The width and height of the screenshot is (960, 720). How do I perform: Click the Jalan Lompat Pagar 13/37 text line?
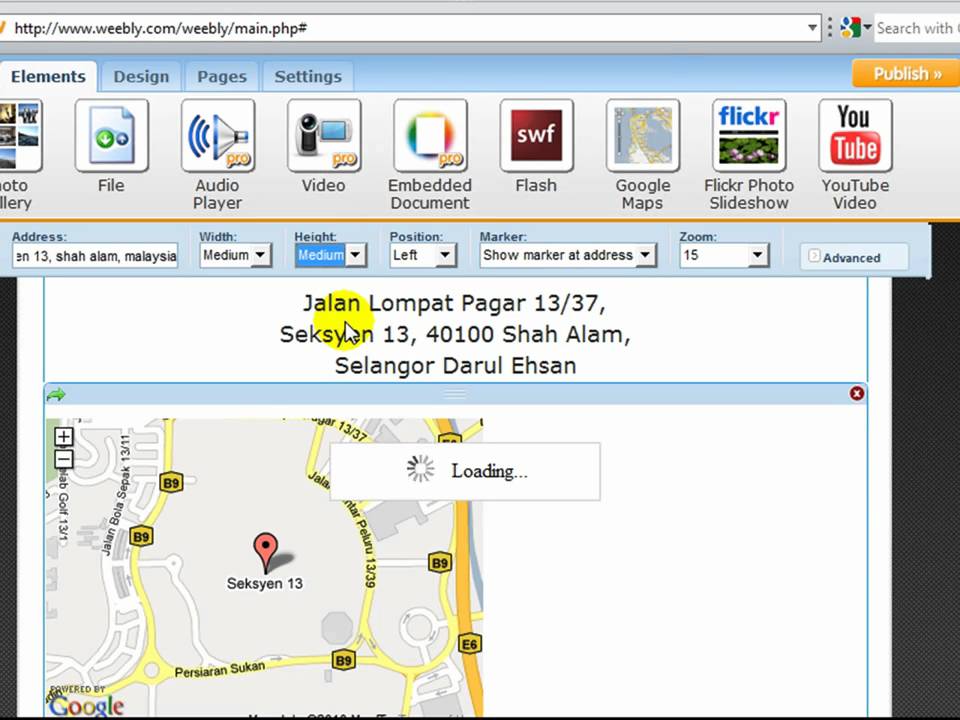click(x=455, y=303)
